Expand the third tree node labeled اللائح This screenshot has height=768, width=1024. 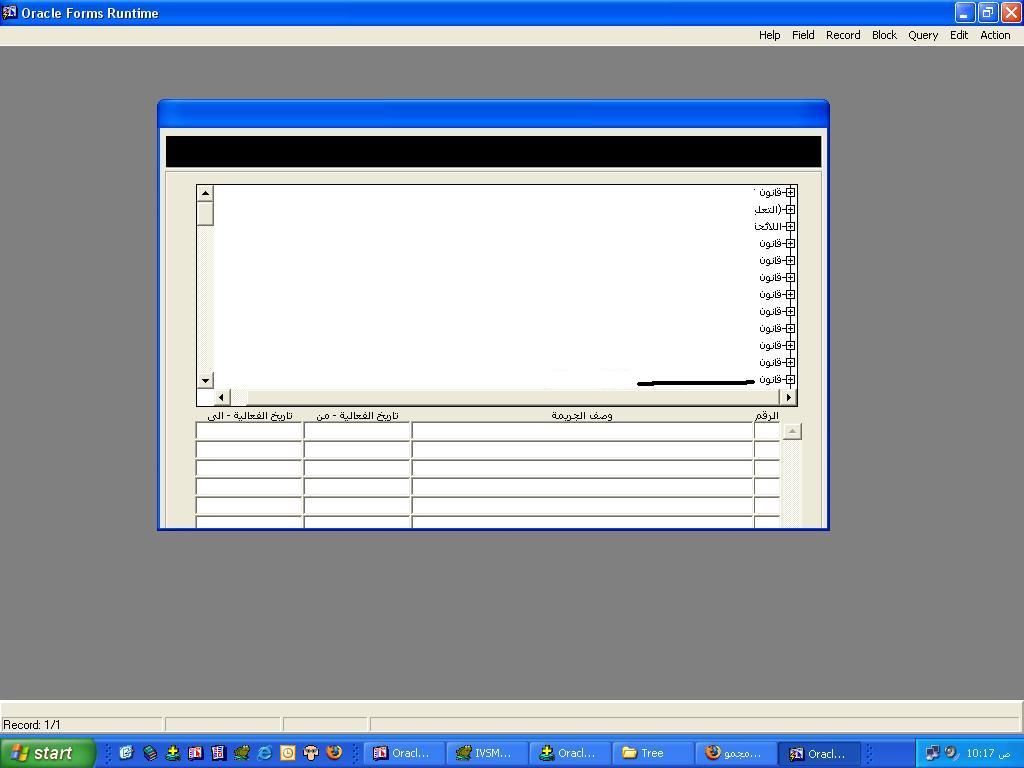[790, 226]
